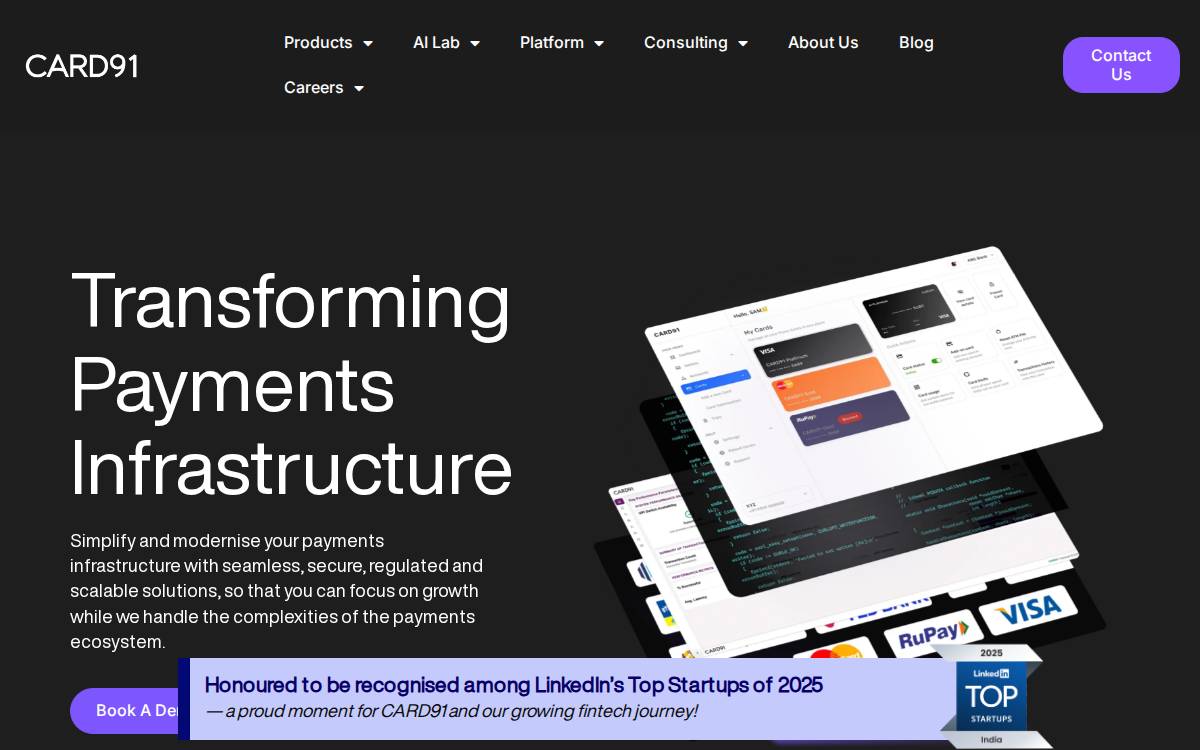Expand the Consulting menu
The width and height of the screenshot is (1200, 750).
coord(696,42)
